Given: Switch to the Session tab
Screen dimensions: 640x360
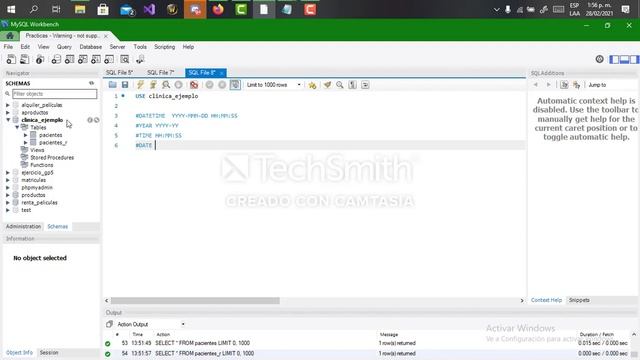Looking at the screenshot, I should [x=49, y=353].
